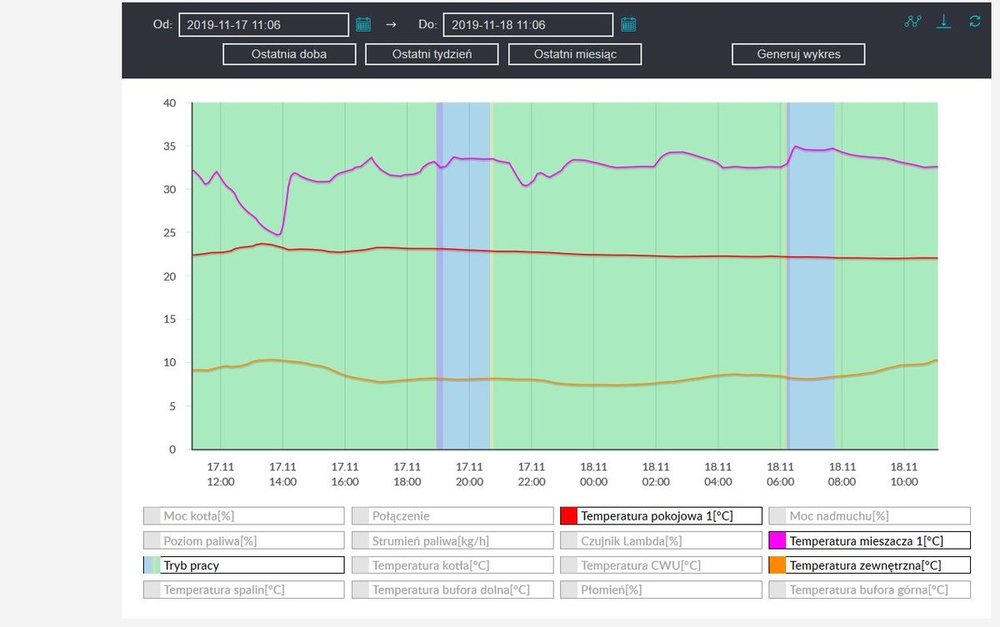This screenshot has height=627, width=1000.
Task: Toggle the Temperatura mieszacza 1 series
Action: pos(869,541)
